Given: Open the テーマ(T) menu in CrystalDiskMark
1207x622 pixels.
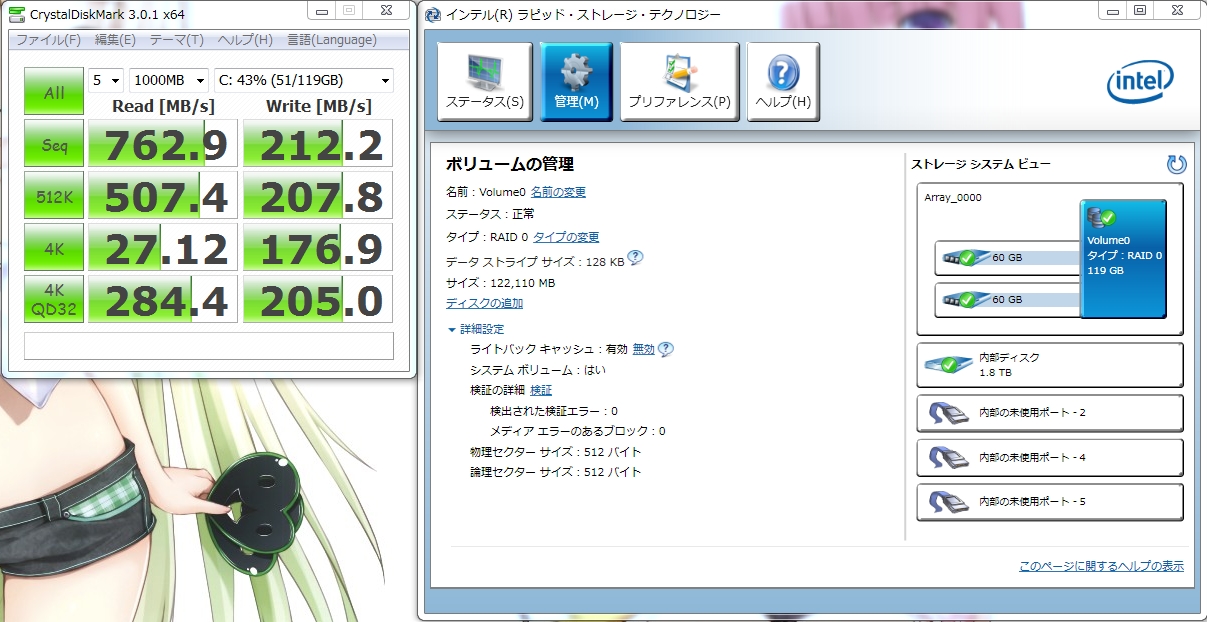Looking at the screenshot, I should [x=176, y=40].
